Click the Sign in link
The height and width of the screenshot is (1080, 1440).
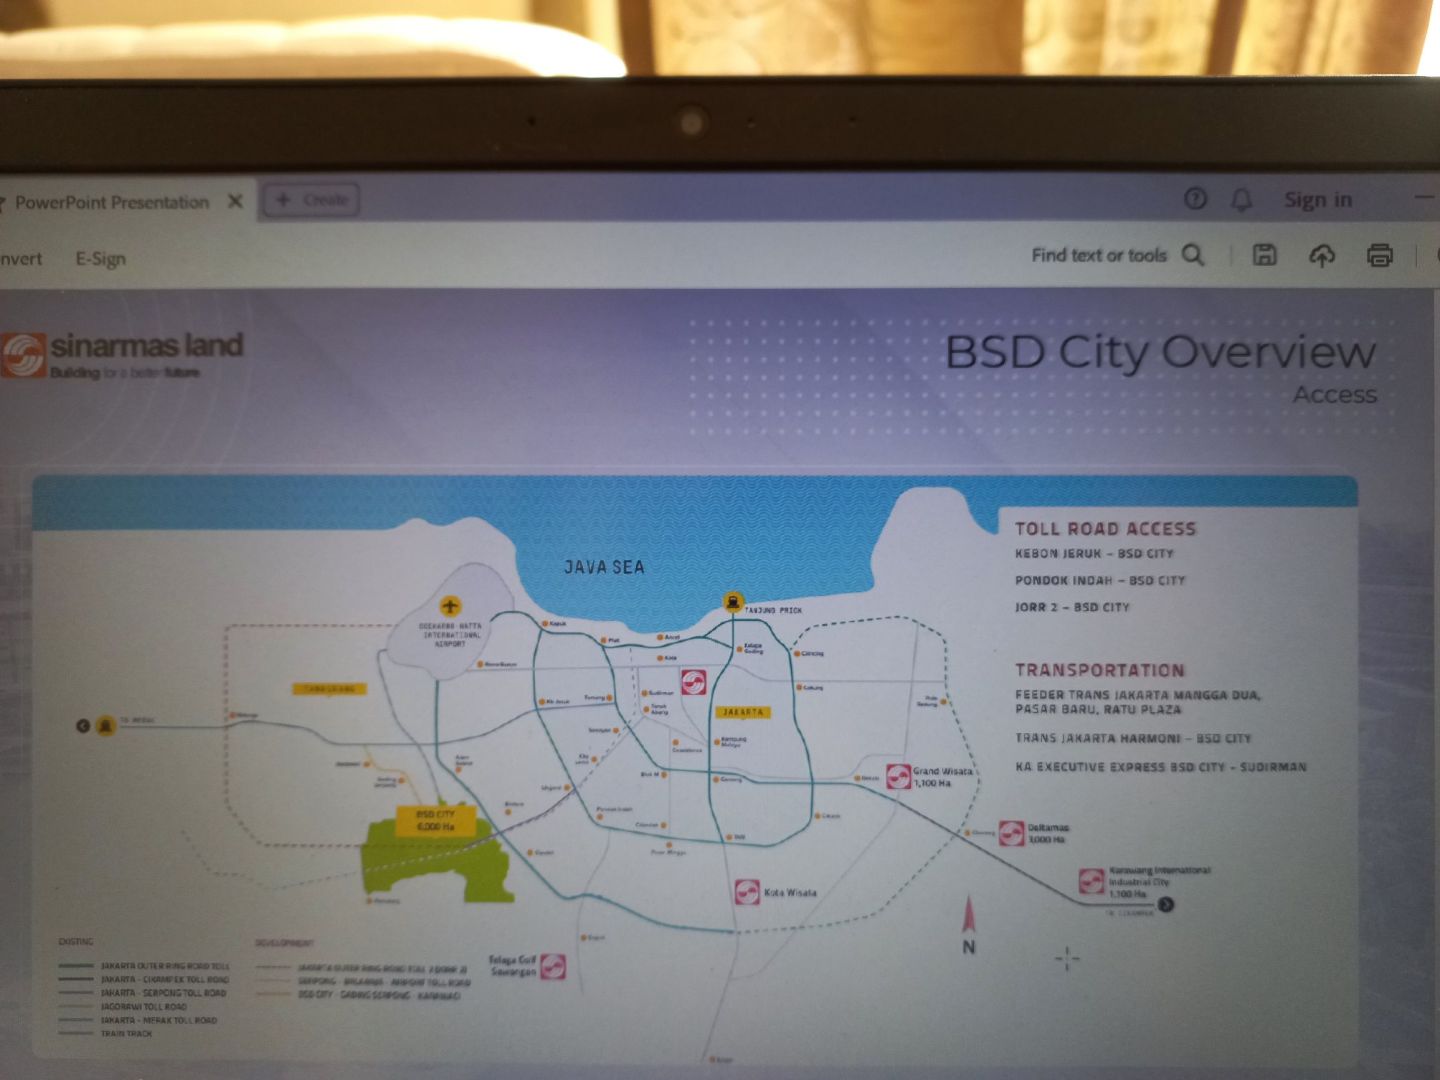(x=1318, y=200)
